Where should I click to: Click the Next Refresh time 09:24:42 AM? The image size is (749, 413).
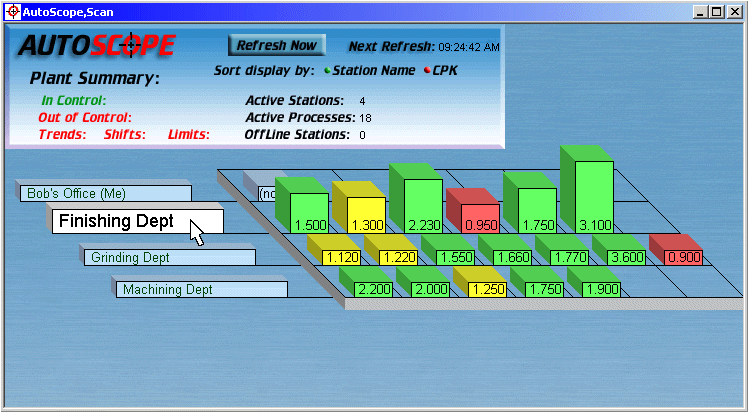click(x=469, y=47)
